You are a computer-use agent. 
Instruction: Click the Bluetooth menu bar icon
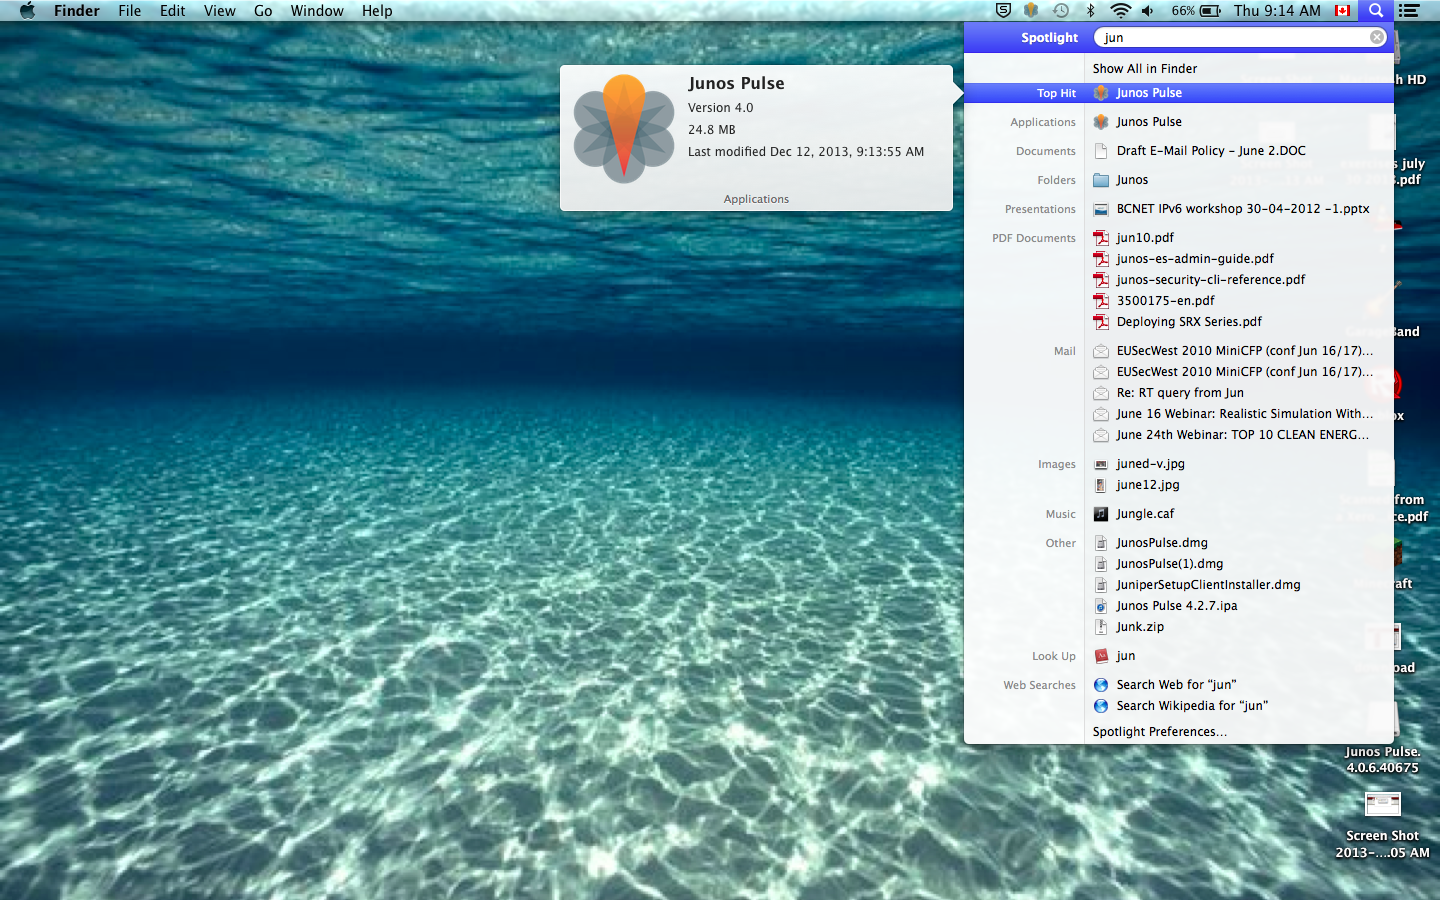point(1091,11)
